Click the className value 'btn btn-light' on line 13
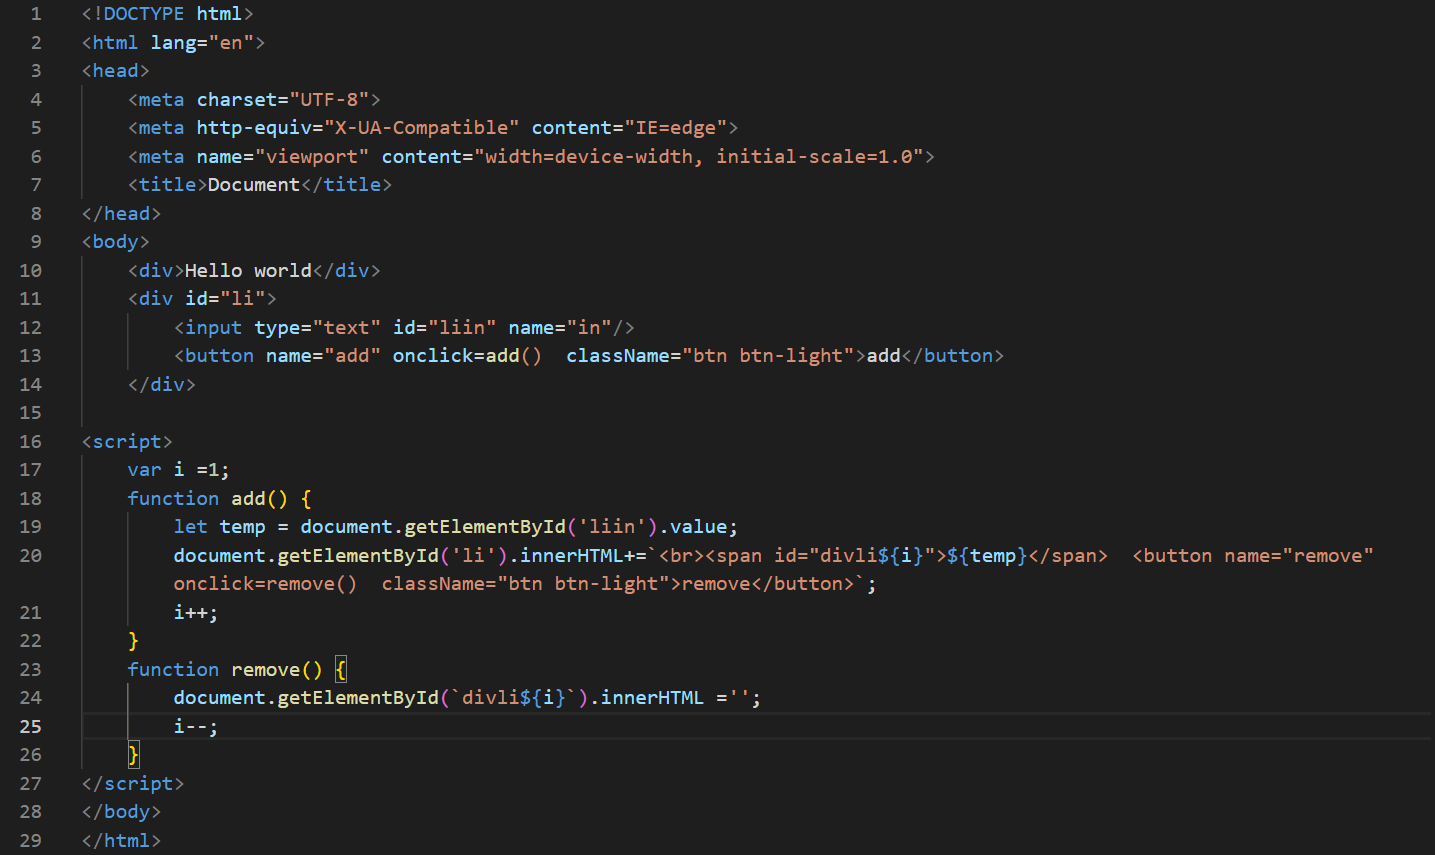The height and width of the screenshot is (855, 1435). (765, 355)
